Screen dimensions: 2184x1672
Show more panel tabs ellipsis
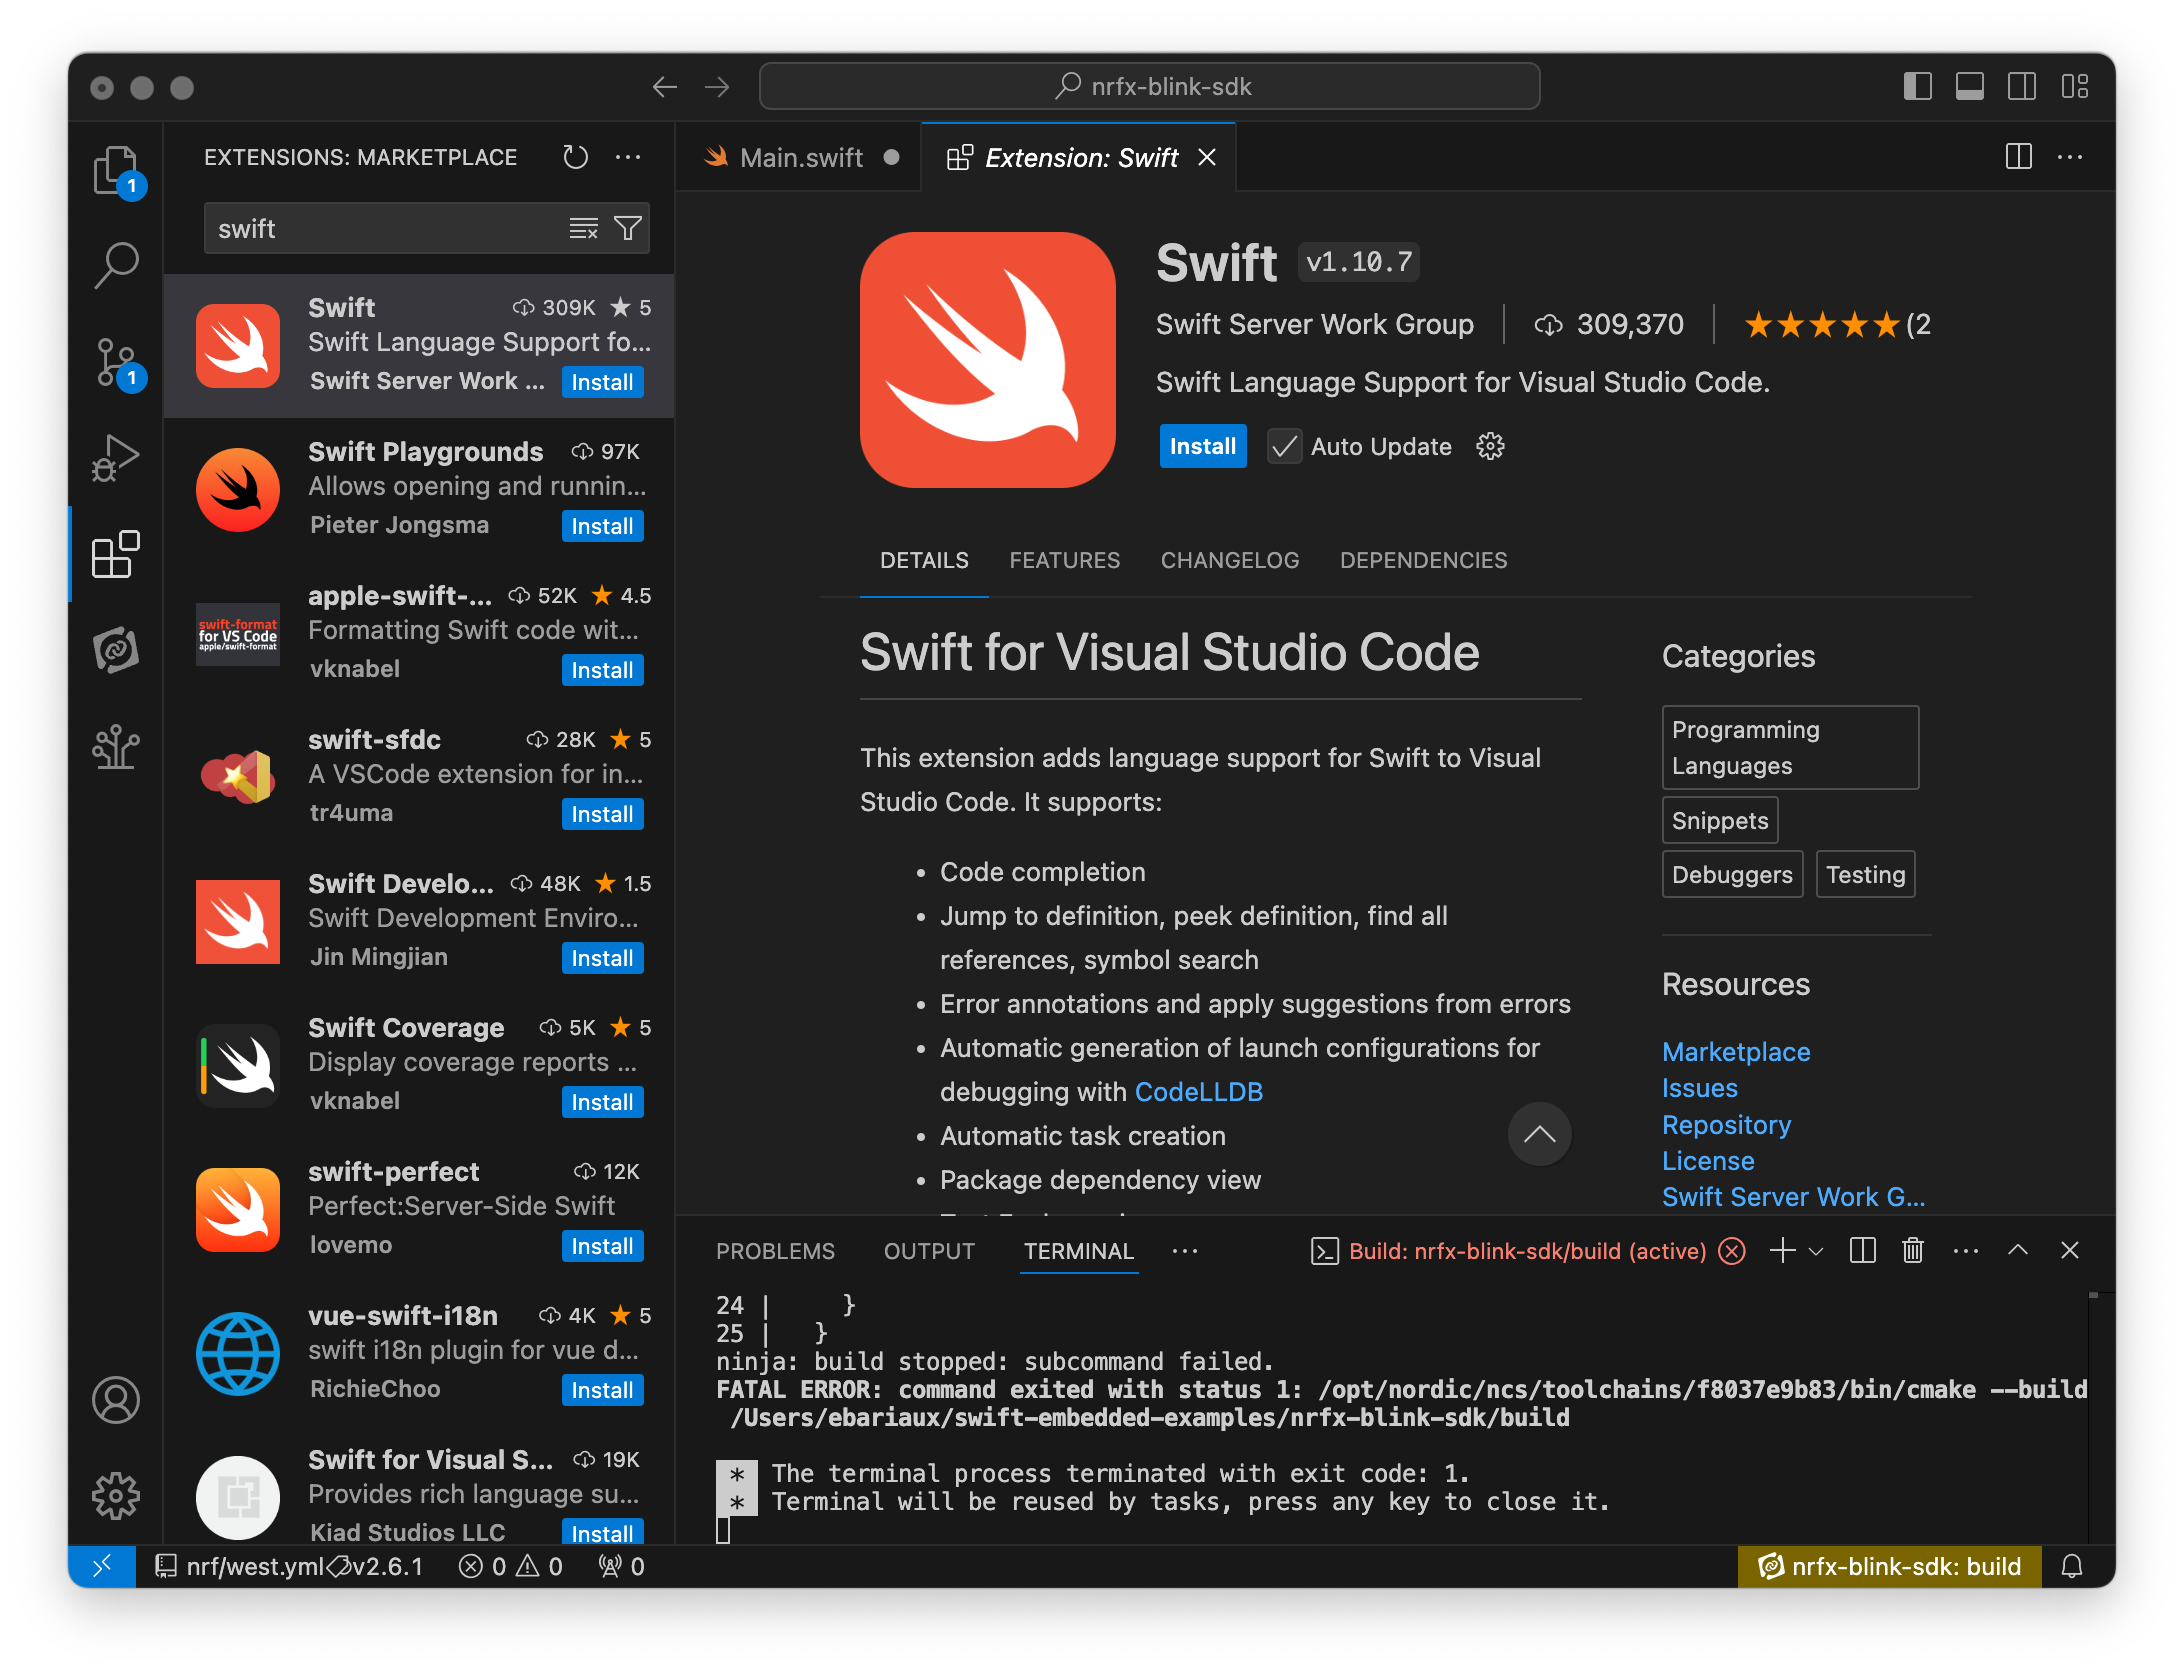1185,1251
